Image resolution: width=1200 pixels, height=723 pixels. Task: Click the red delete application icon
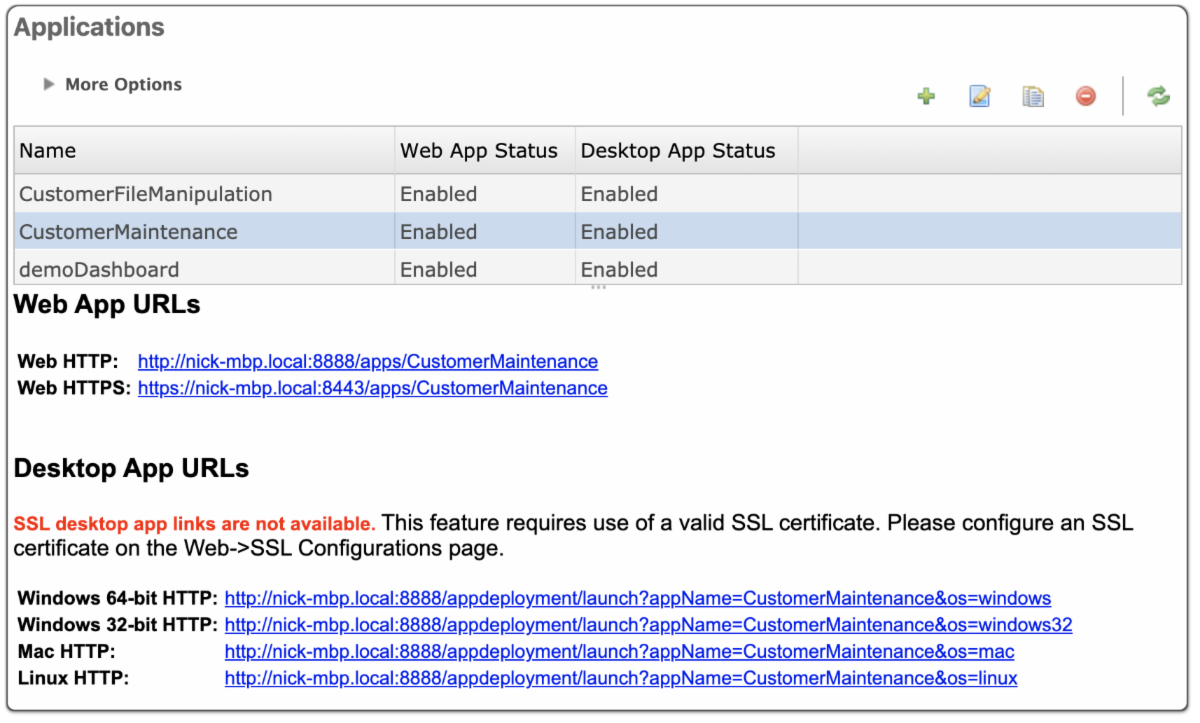(x=1086, y=96)
